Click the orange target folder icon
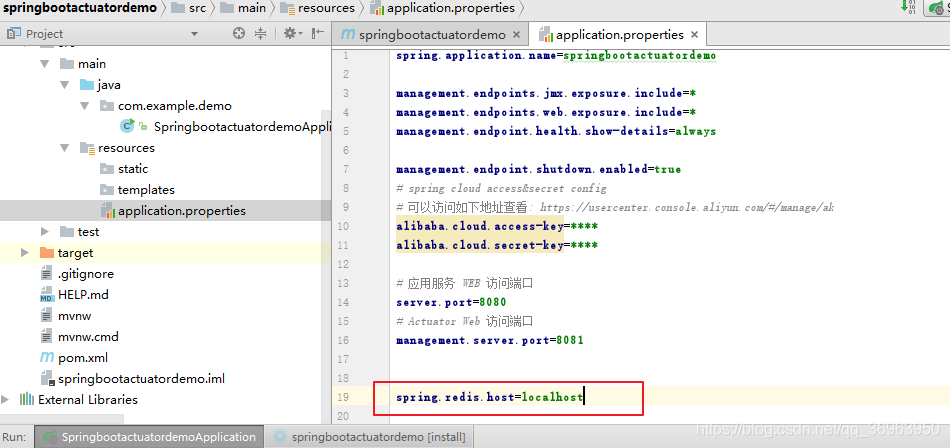The height and width of the screenshot is (448, 950). pos(47,253)
